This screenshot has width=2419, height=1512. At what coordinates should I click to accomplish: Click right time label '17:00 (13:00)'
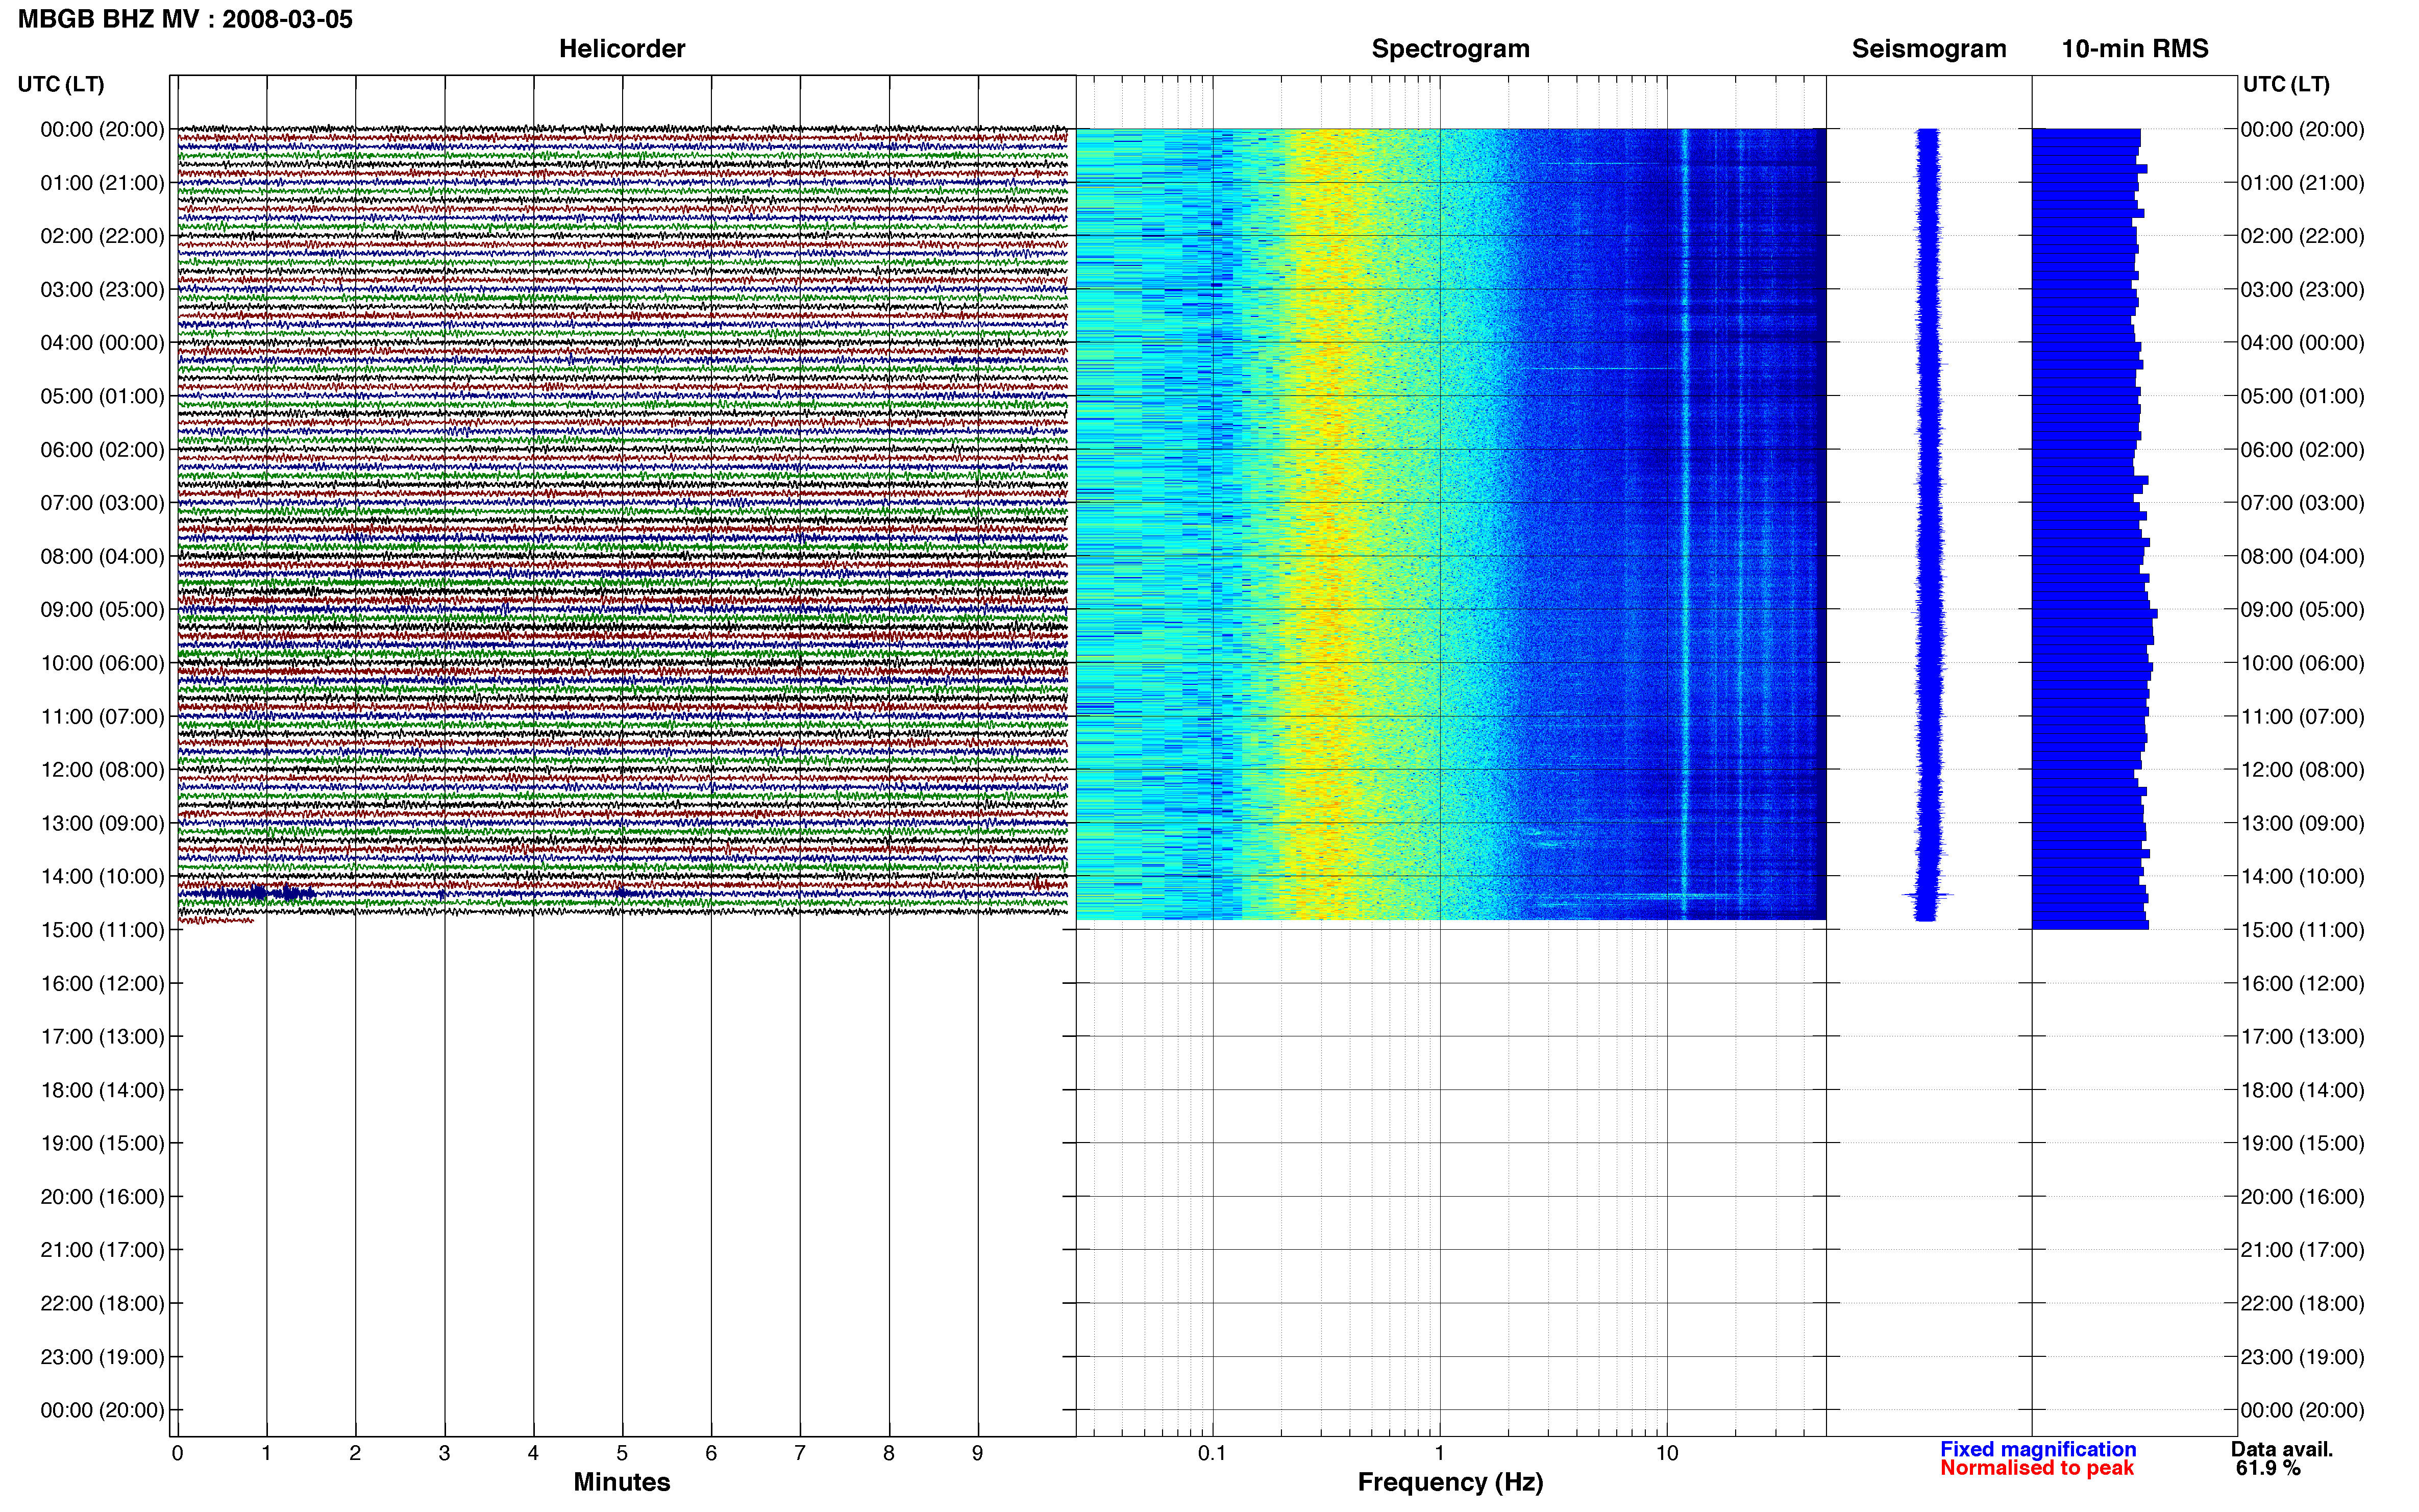(2302, 1037)
